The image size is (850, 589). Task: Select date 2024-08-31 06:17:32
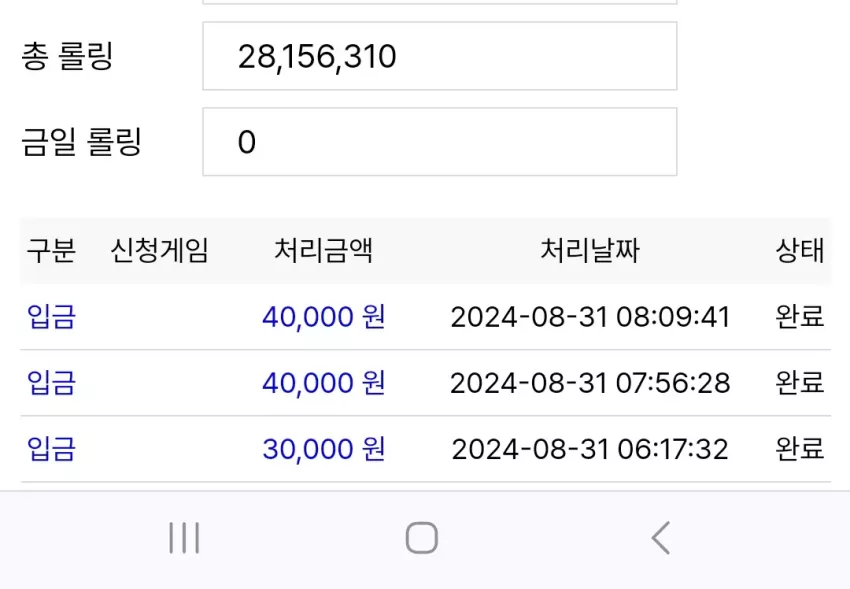coord(590,449)
